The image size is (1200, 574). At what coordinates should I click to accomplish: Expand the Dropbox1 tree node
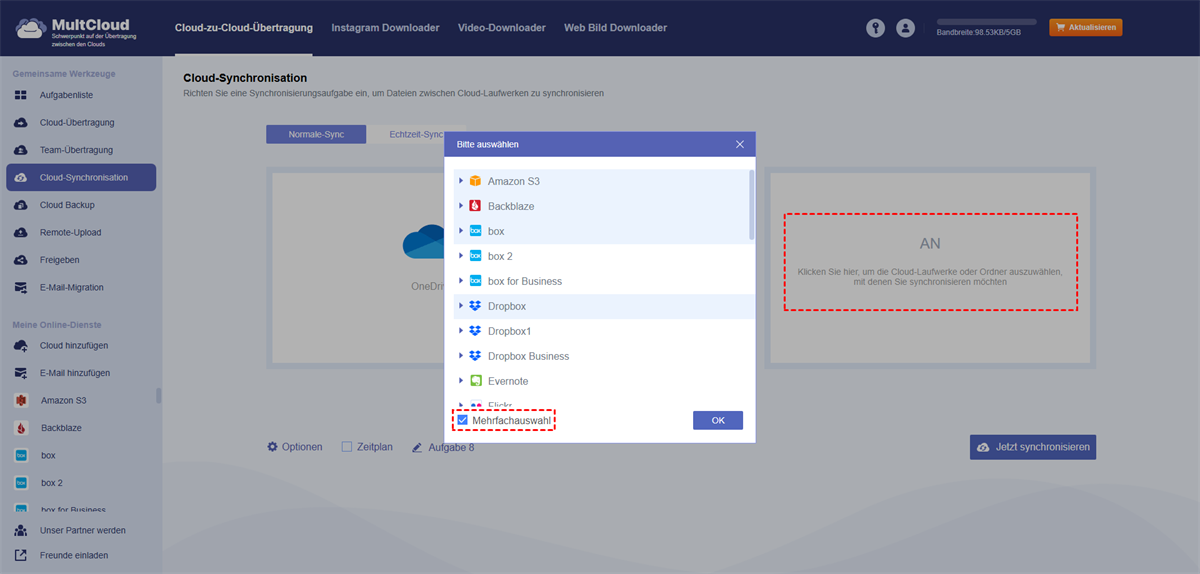461,331
